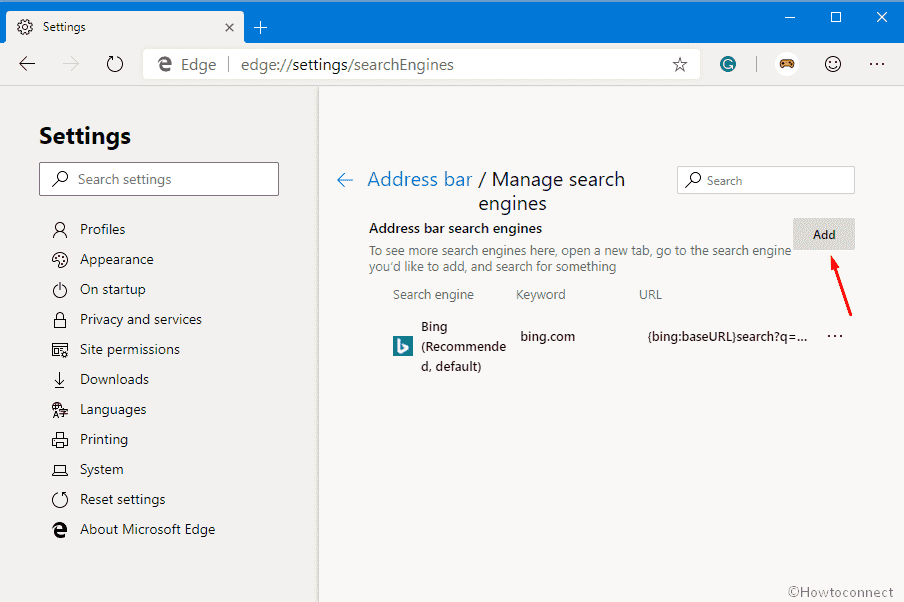This screenshot has height=602, width=904.
Task: Click the Languages icon
Action: coord(60,409)
